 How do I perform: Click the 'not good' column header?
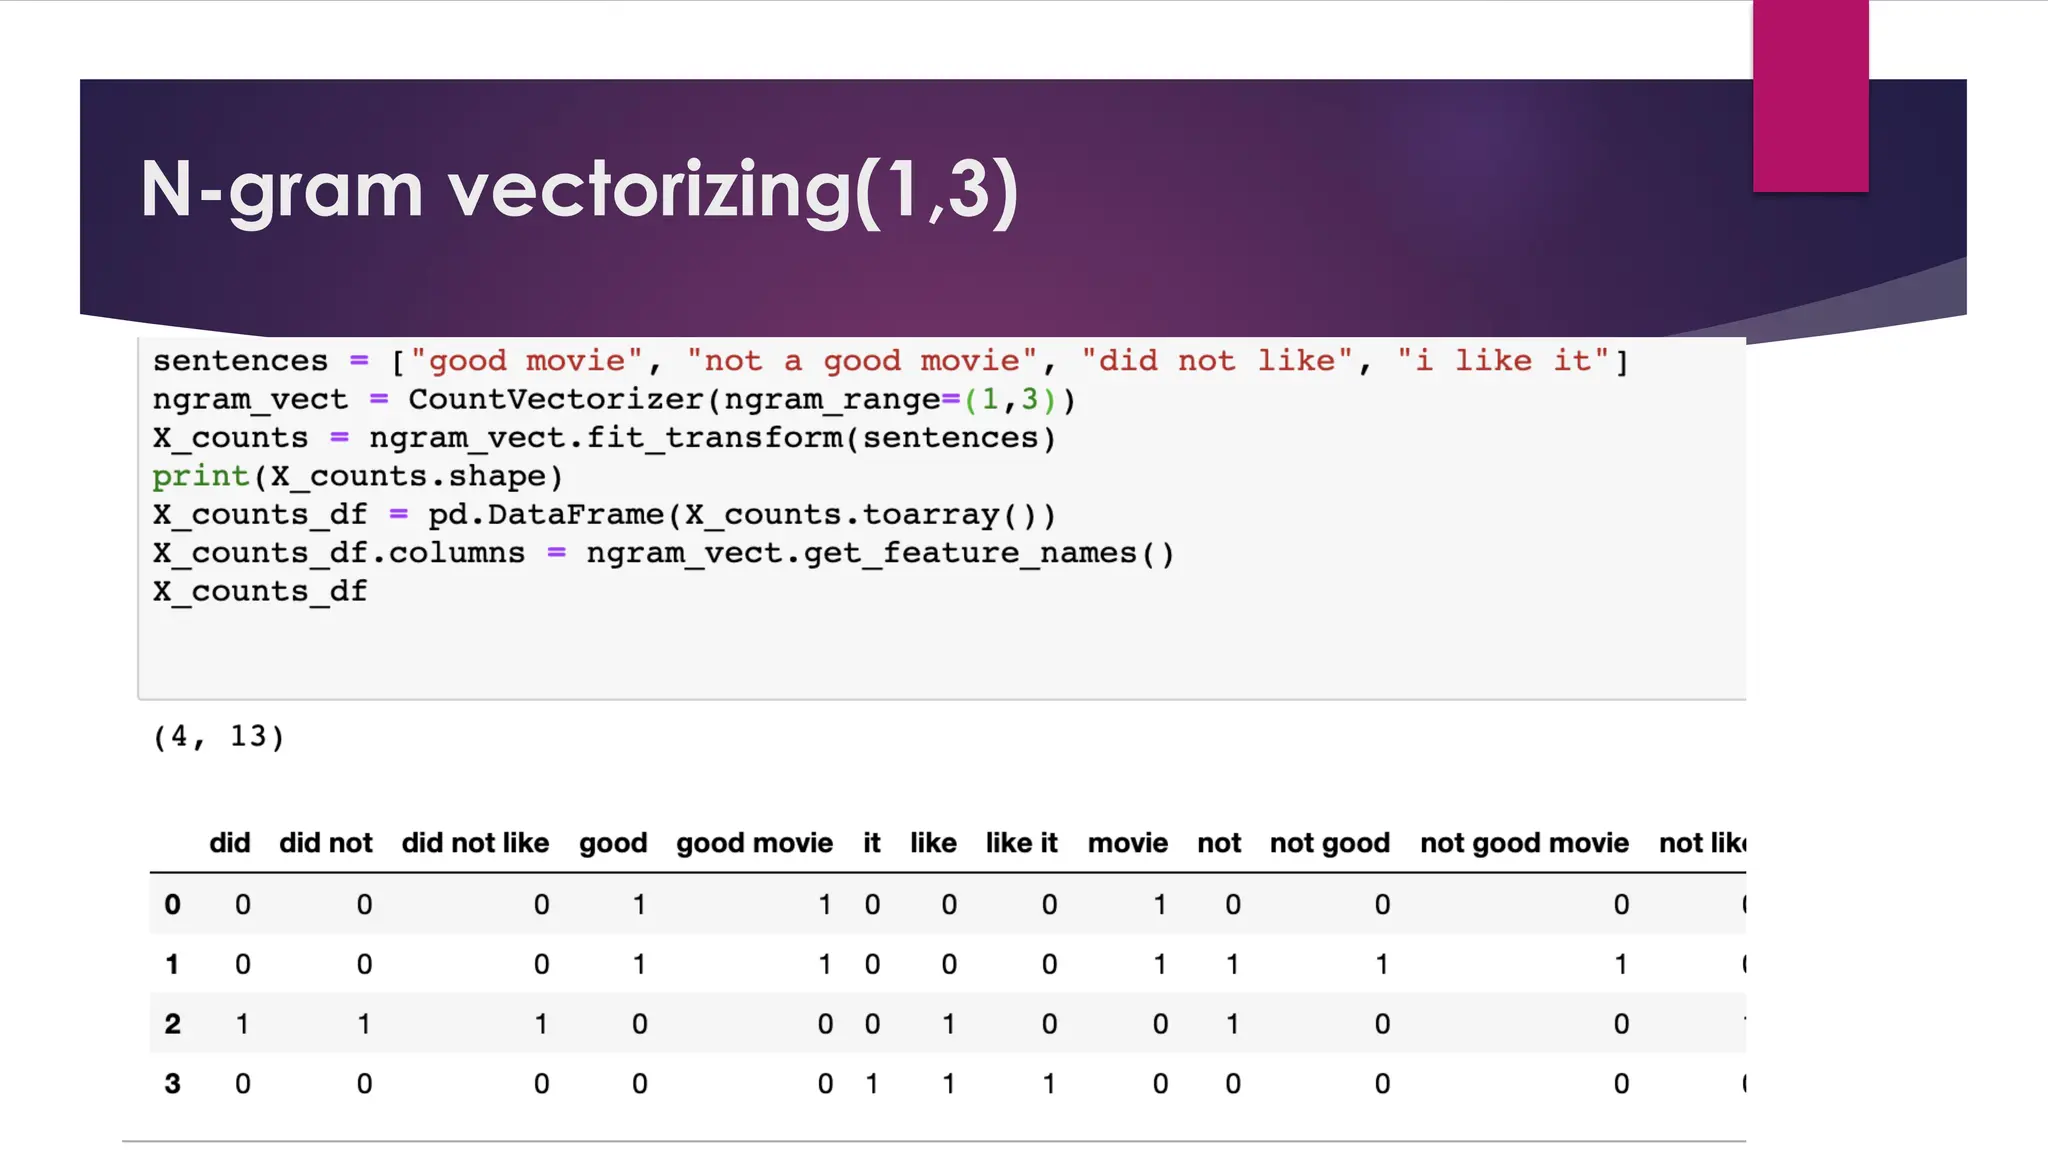pyautogui.click(x=1329, y=843)
